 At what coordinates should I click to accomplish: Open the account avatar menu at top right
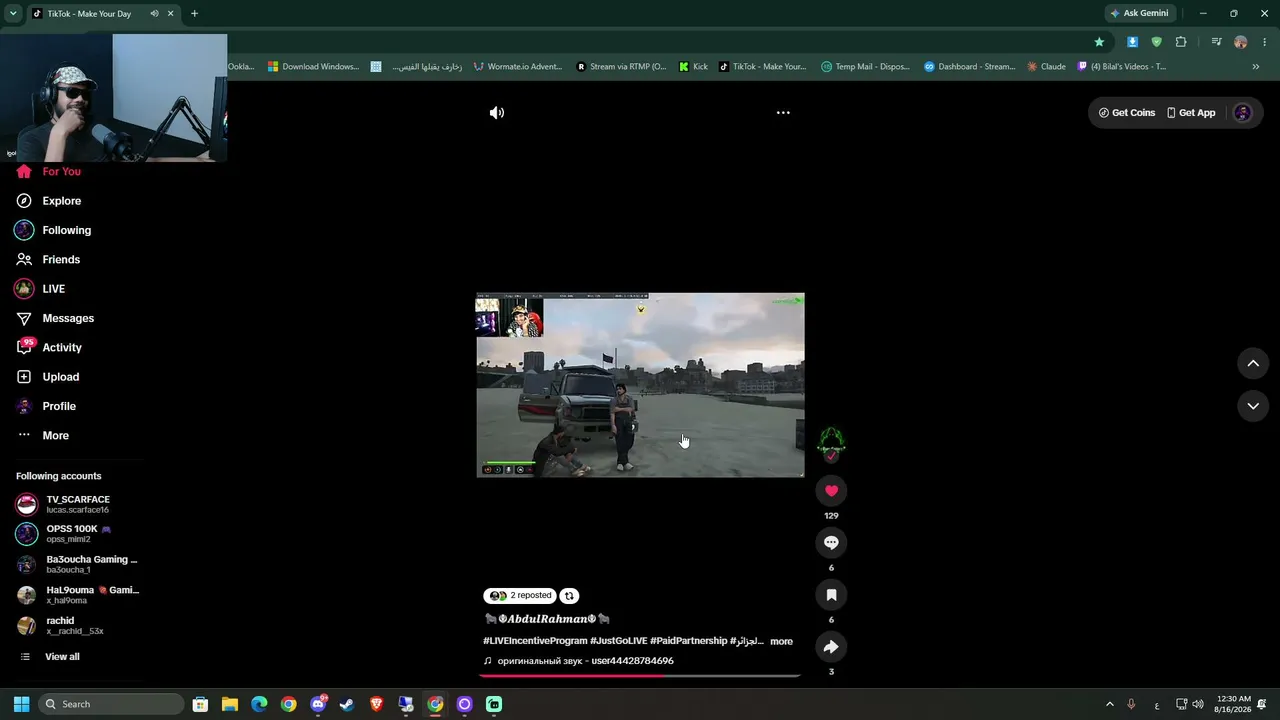point(1243,113)
